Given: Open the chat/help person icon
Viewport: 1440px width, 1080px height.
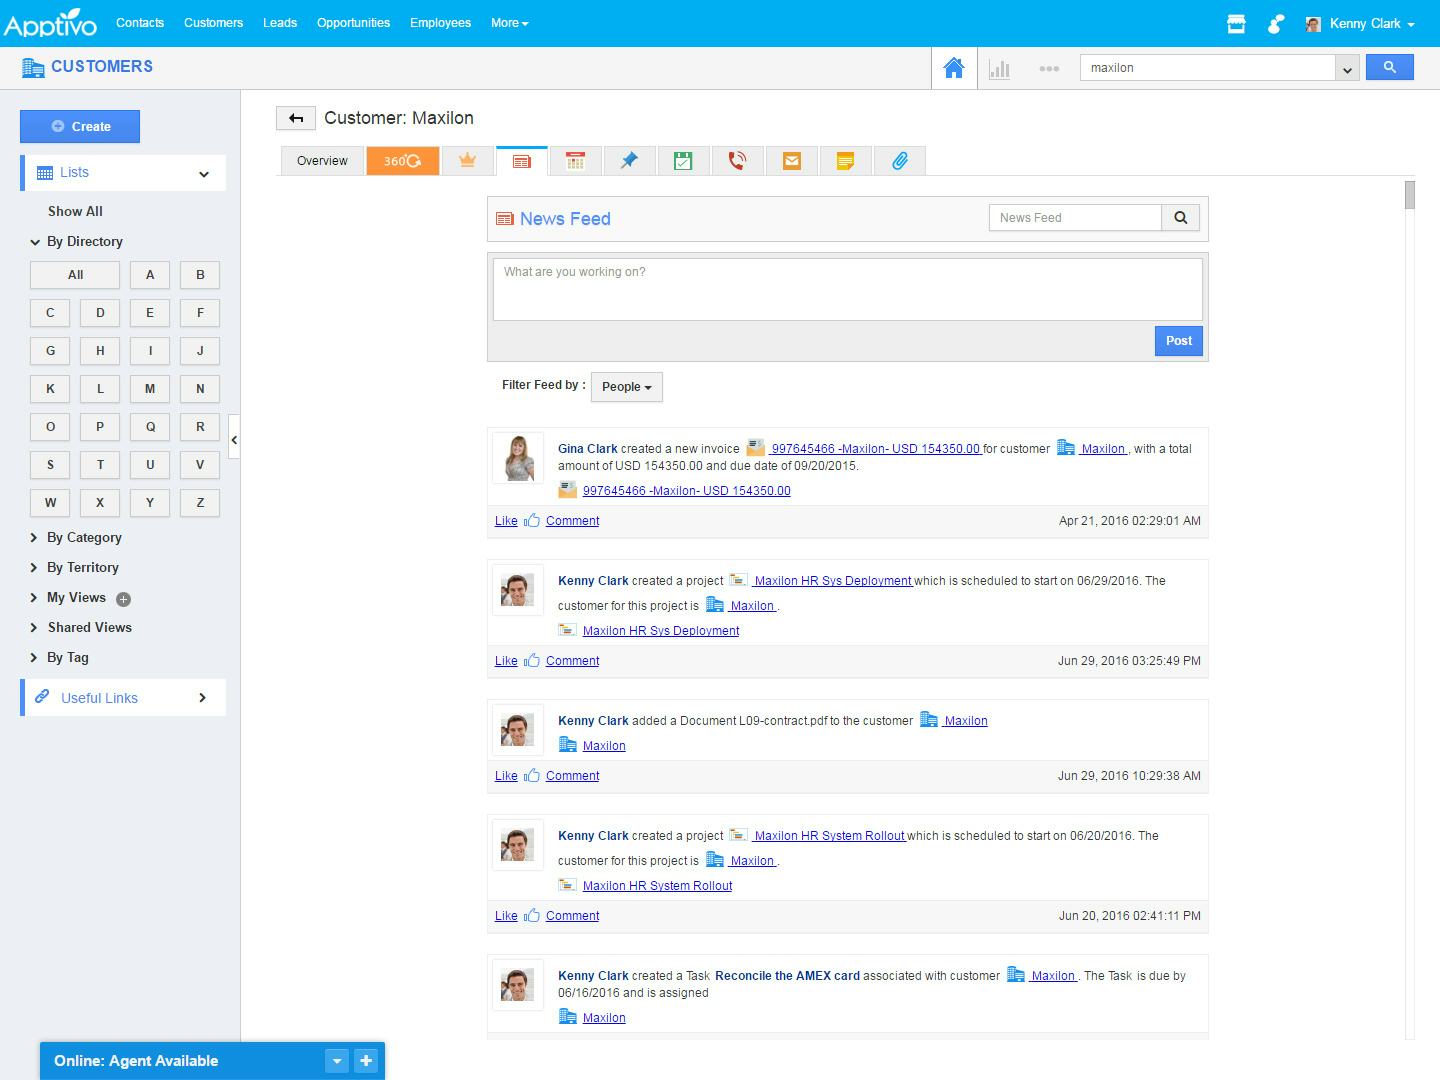Looking at the screenshot, I should pos(1275,24).
